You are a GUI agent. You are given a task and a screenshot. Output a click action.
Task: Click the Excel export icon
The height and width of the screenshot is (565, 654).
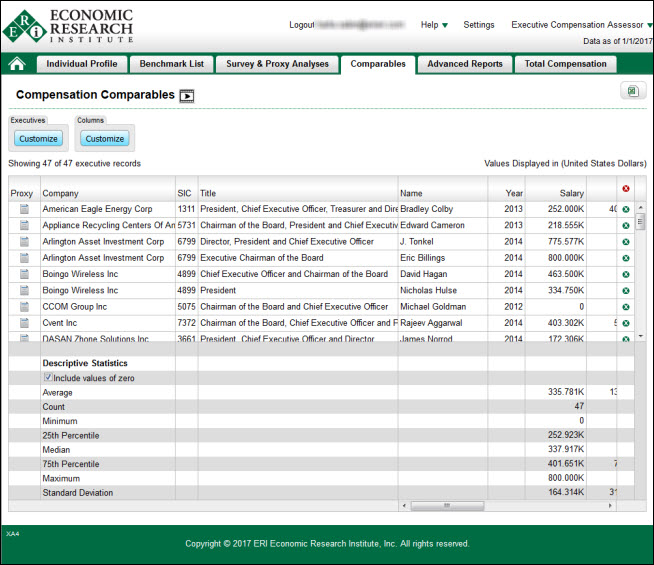coord(632,92)
